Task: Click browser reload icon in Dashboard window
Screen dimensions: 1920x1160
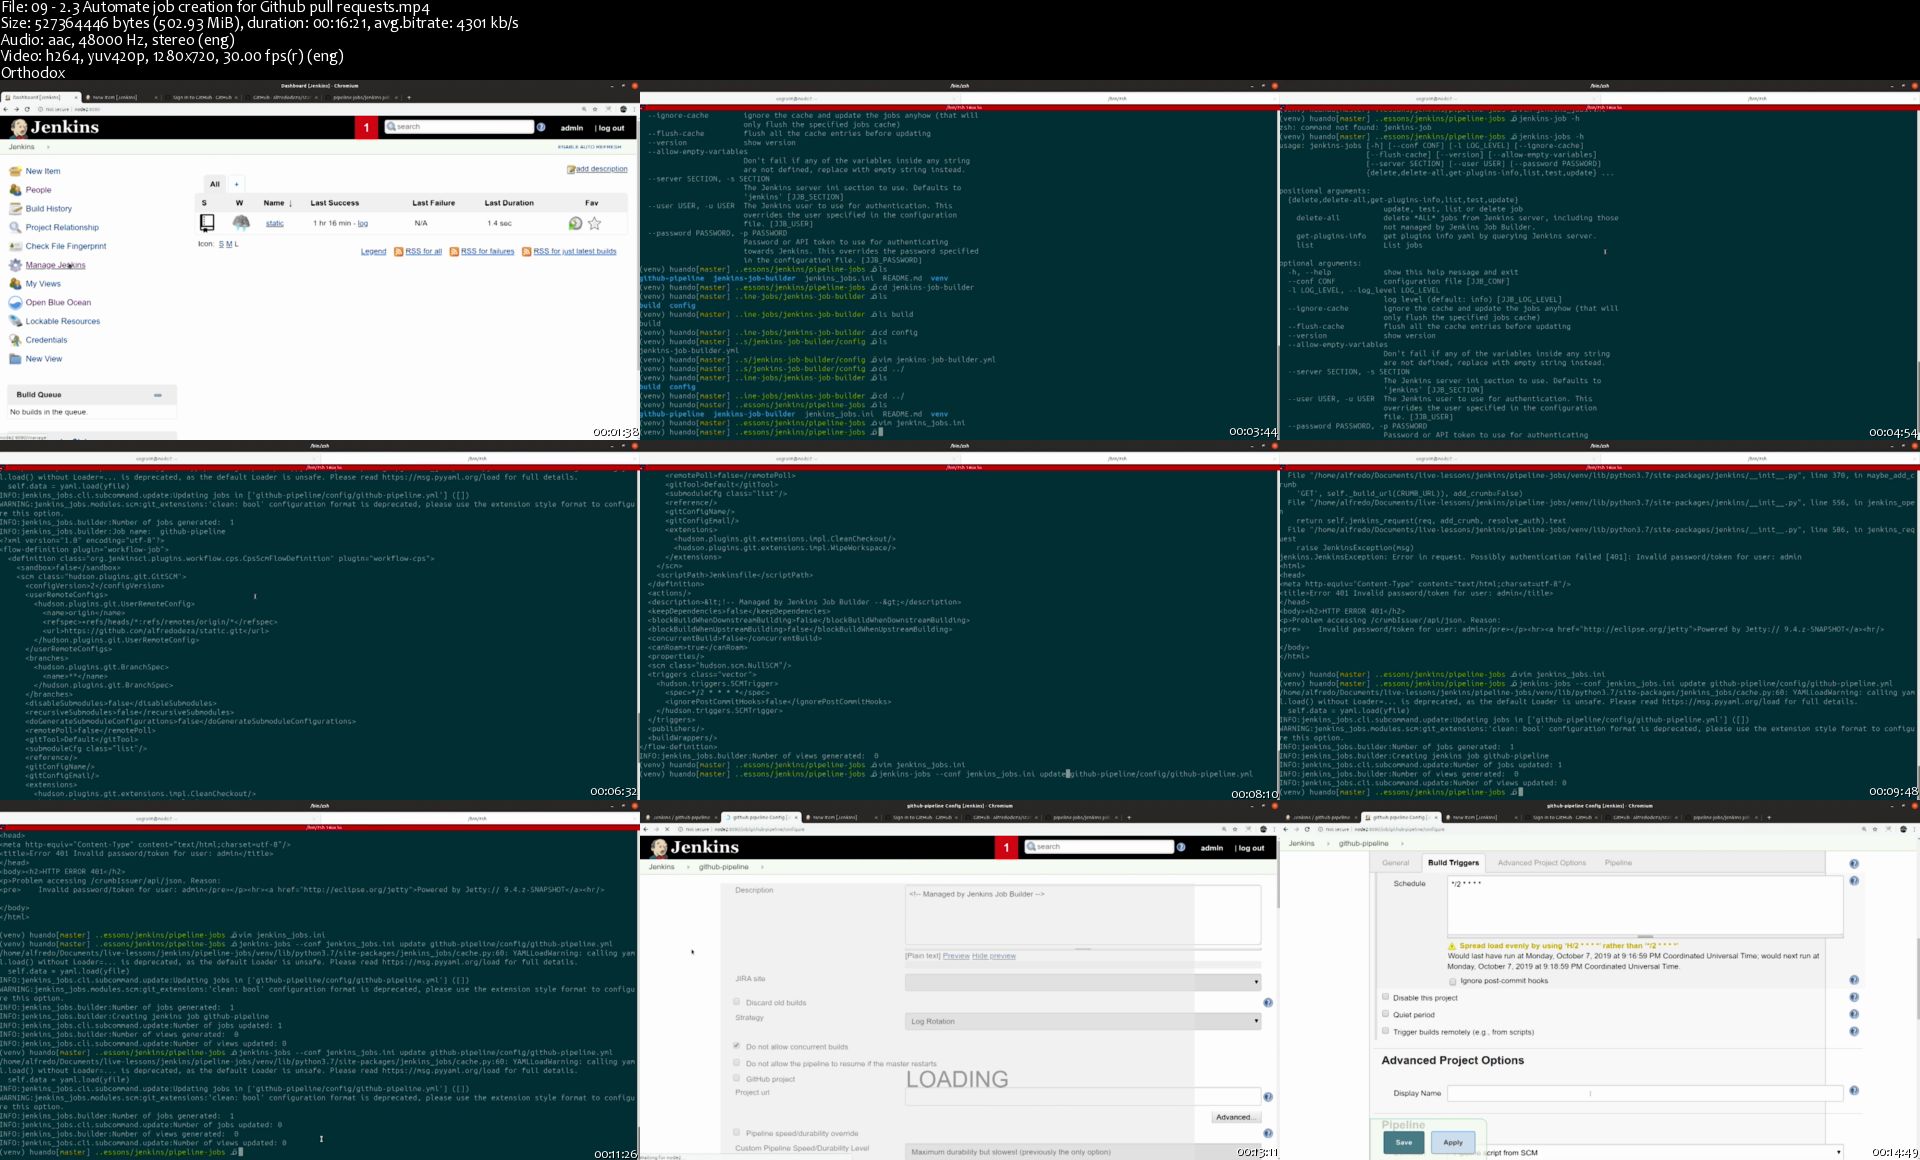Action: [27, 109]
